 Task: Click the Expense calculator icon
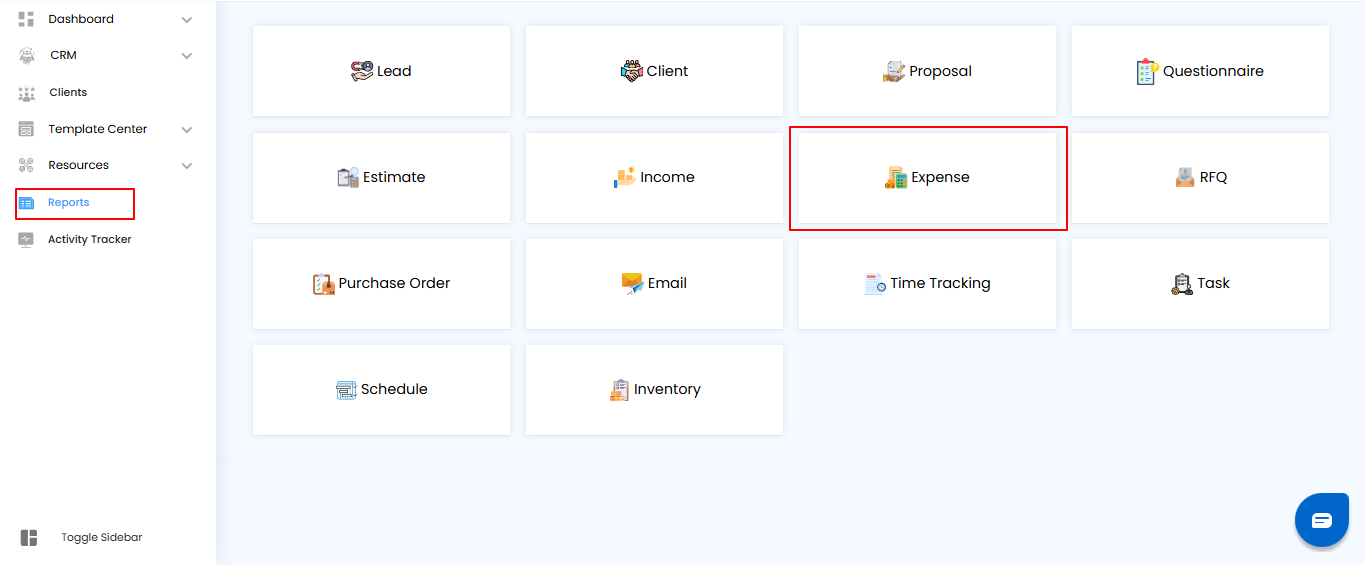click(x=896, y=178)
